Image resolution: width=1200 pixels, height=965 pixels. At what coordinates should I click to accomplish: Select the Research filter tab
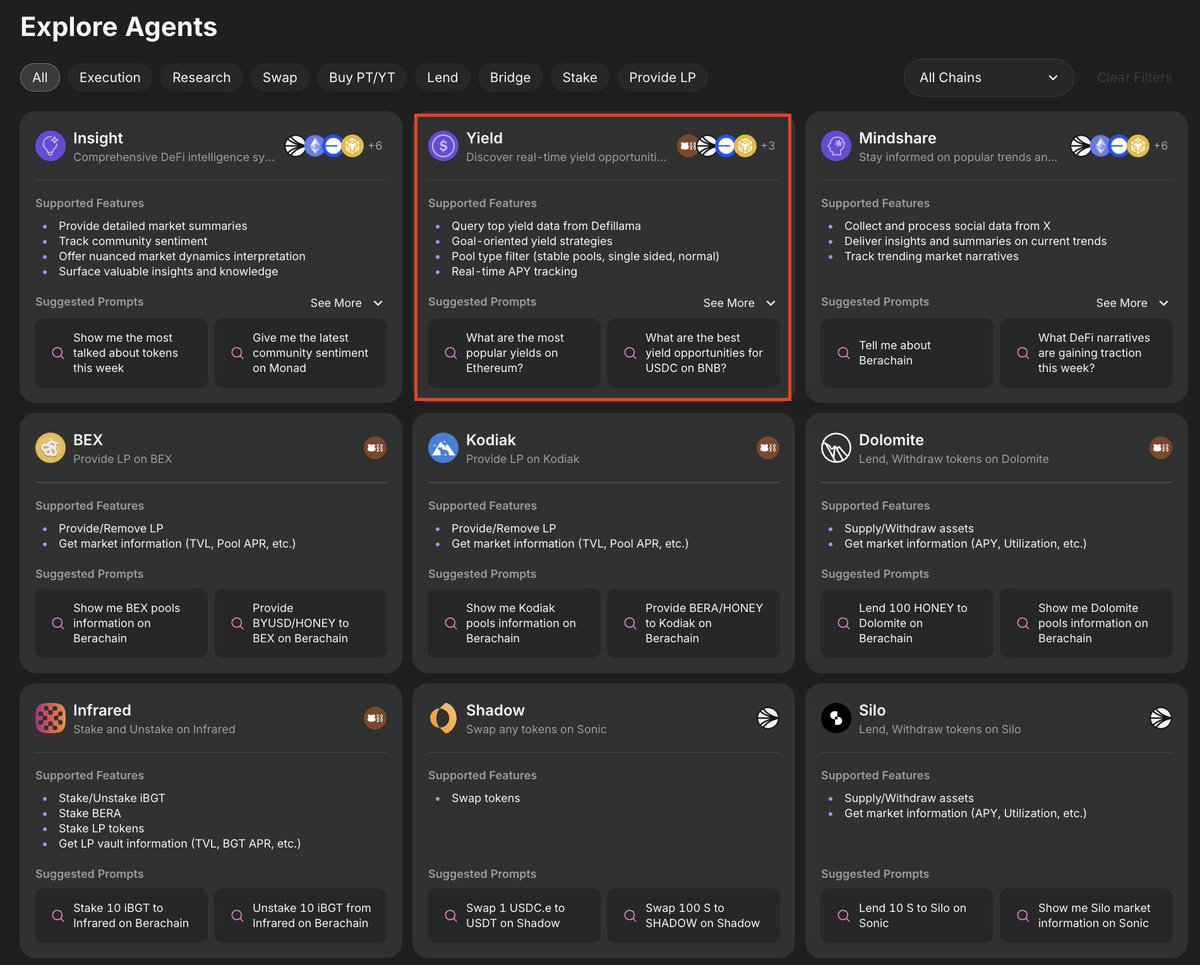click(201, 77)
